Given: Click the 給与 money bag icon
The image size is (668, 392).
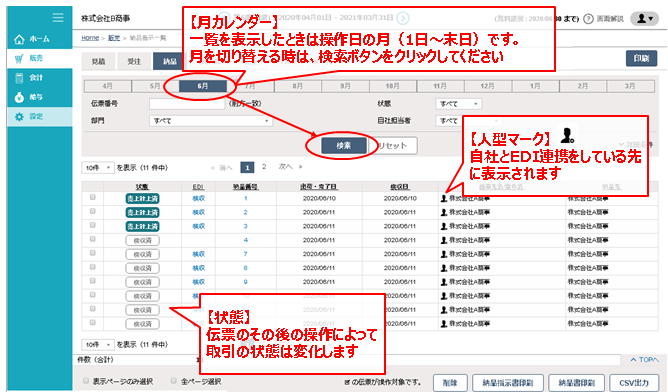Looking at the screenshot, I should (x=19, y=97).
